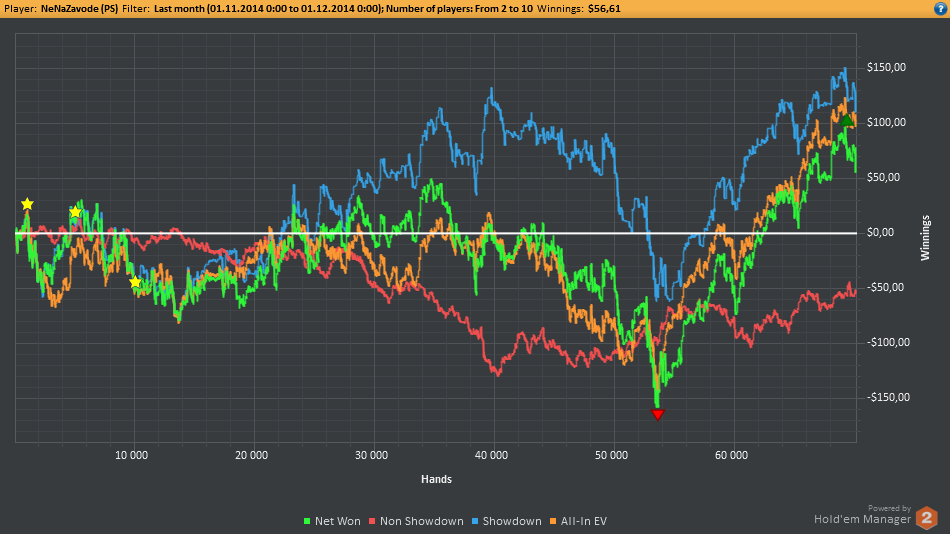Toggle the Showdown legend entry
The image size is (950, 534).
point(507,521)
